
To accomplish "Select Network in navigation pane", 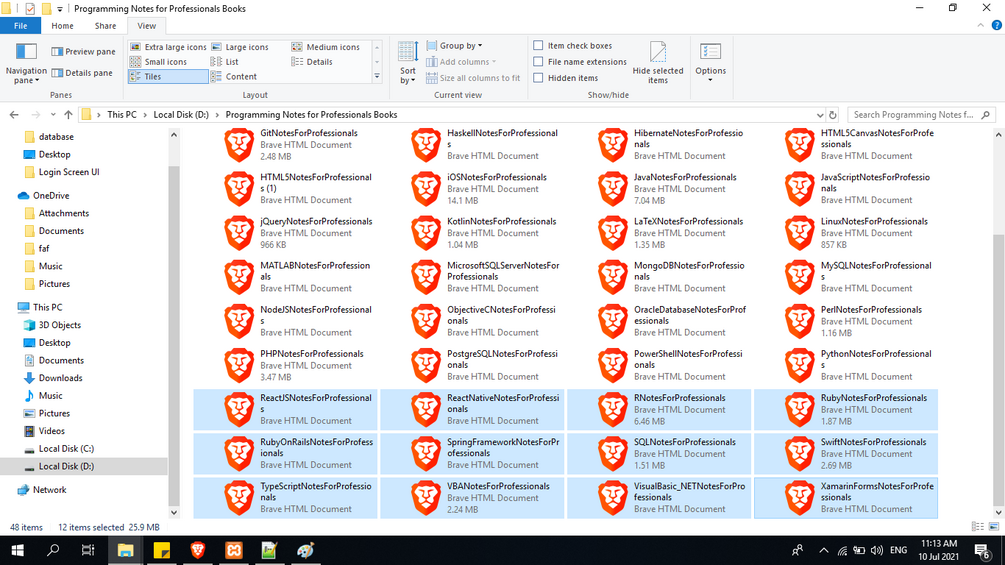I will [49, 489].
